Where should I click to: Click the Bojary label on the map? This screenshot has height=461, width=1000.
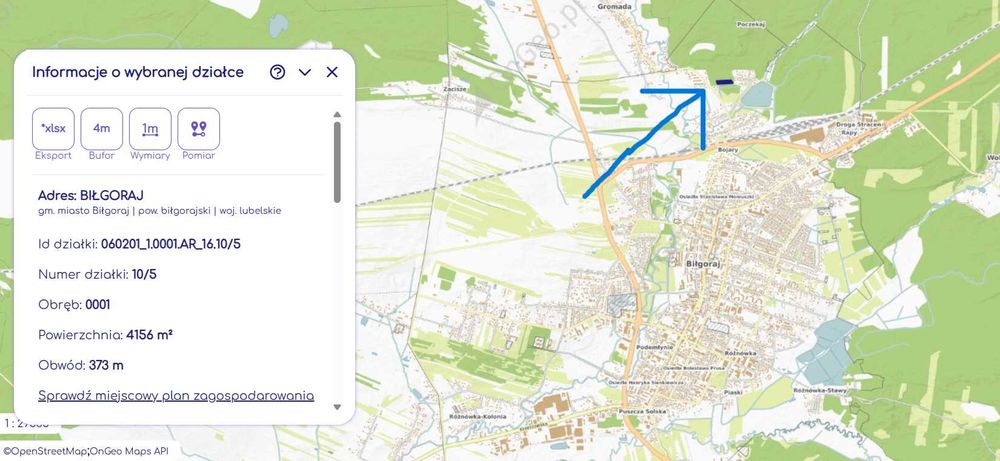coord(728,150)
